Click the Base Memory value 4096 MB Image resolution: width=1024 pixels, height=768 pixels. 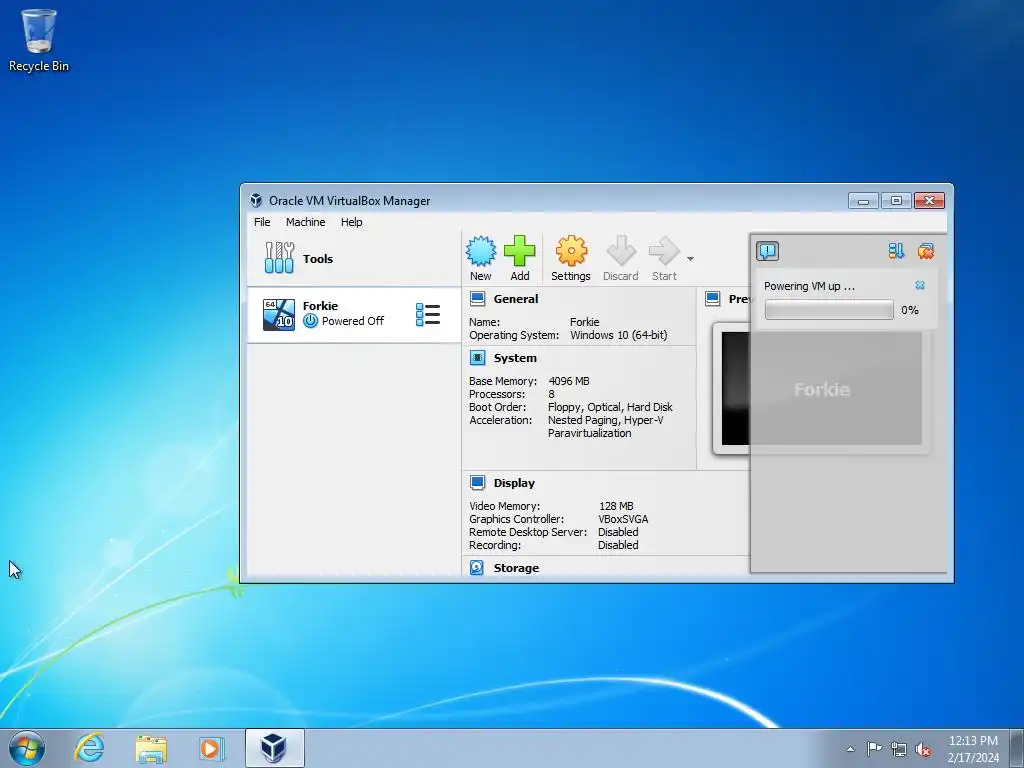pyautogui.click(x=569, y=381)
